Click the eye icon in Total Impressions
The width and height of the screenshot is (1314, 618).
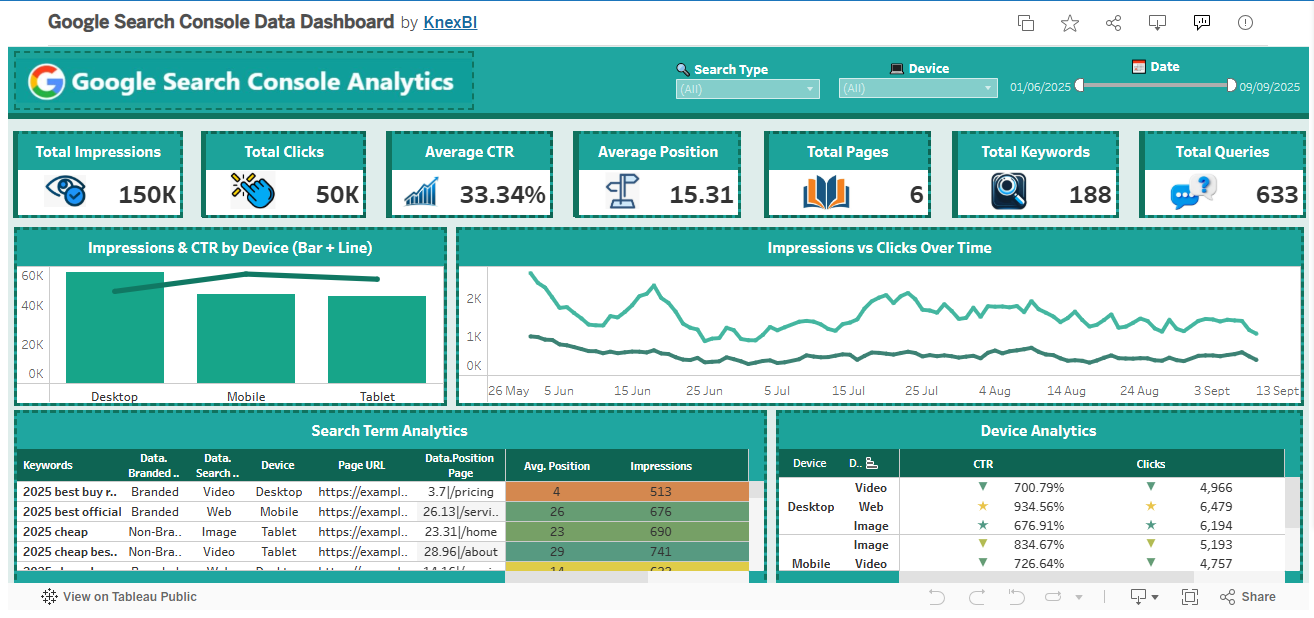pyautogui.click(x=65, y=191)
